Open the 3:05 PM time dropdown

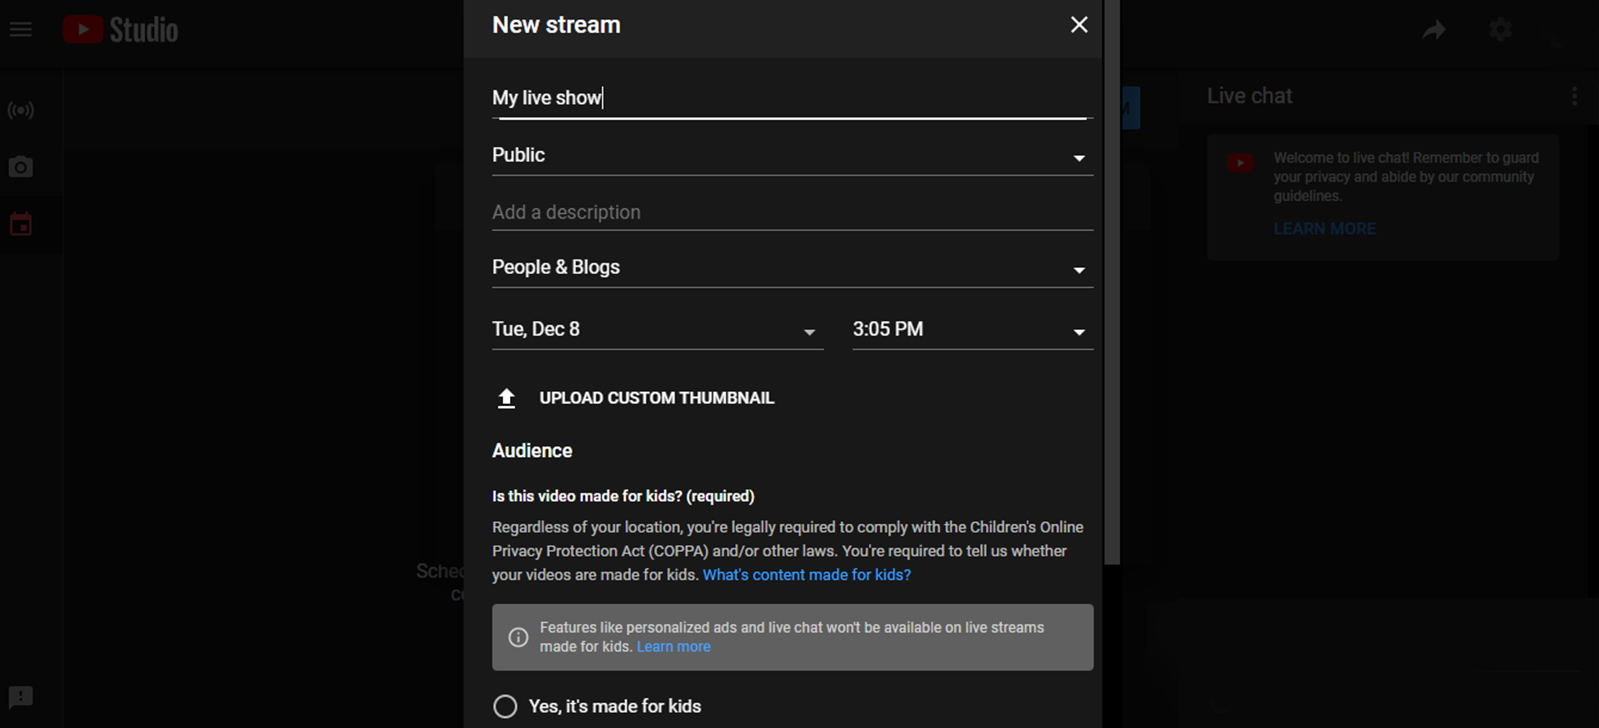(x=971, y=330)
